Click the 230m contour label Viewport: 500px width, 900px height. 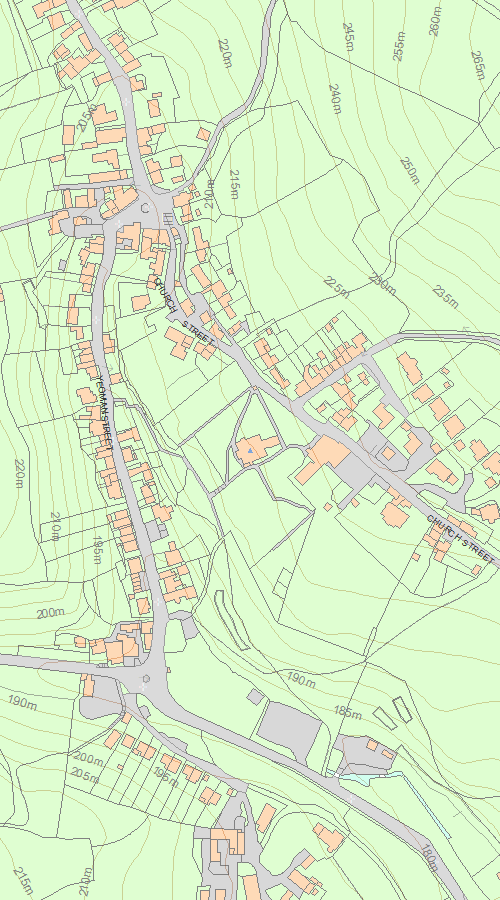coord(382,284)
